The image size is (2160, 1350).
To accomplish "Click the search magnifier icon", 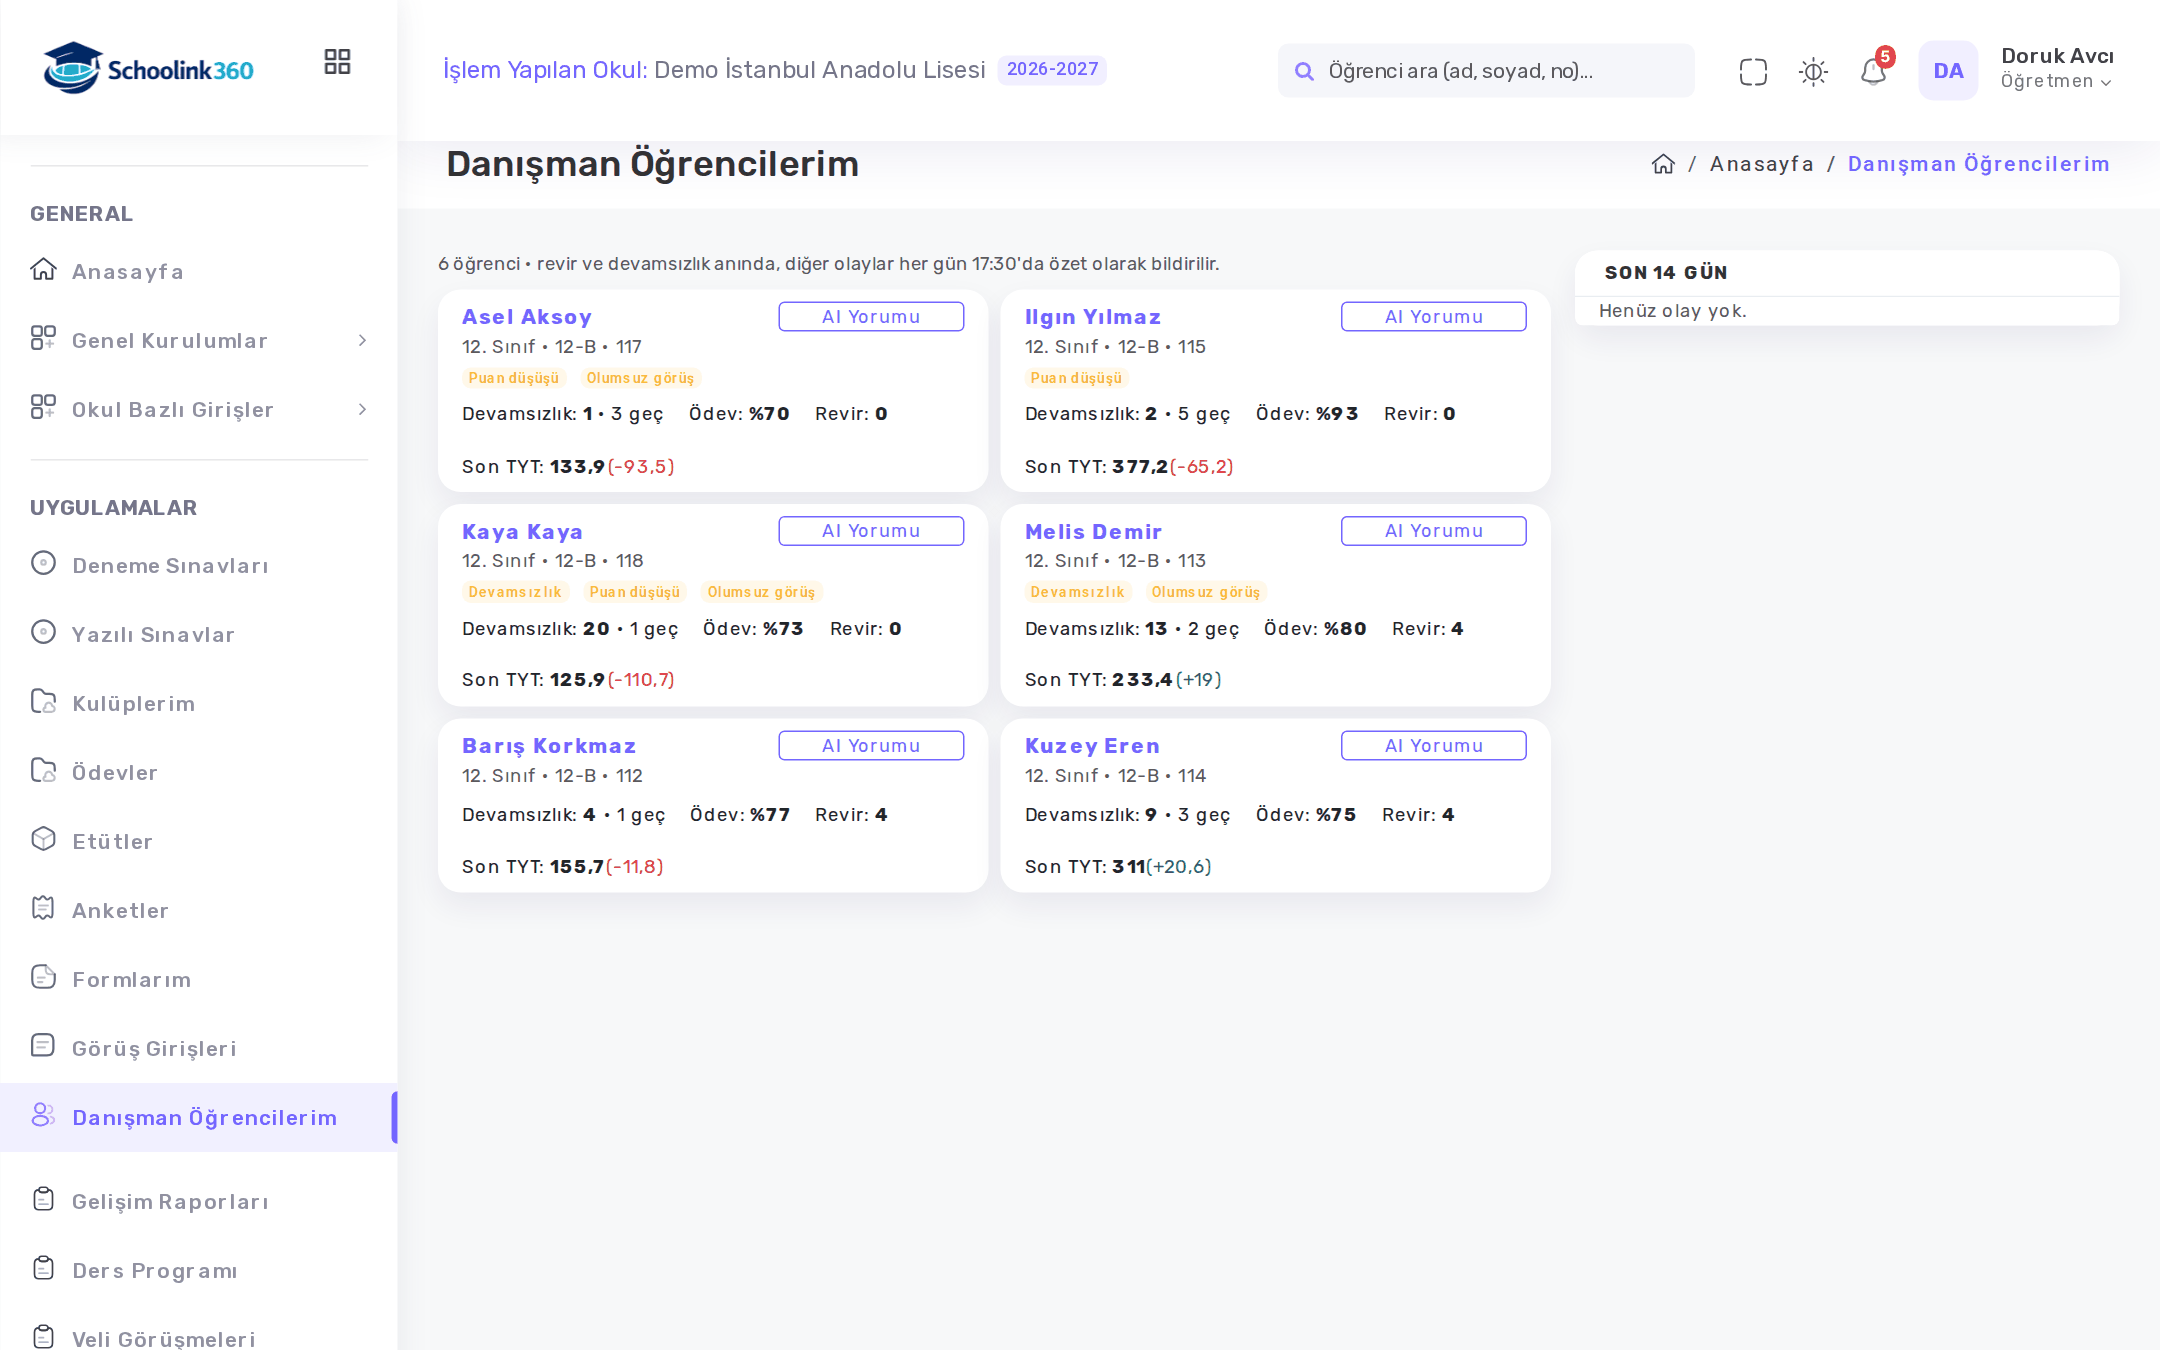I will pos(1304,71).
